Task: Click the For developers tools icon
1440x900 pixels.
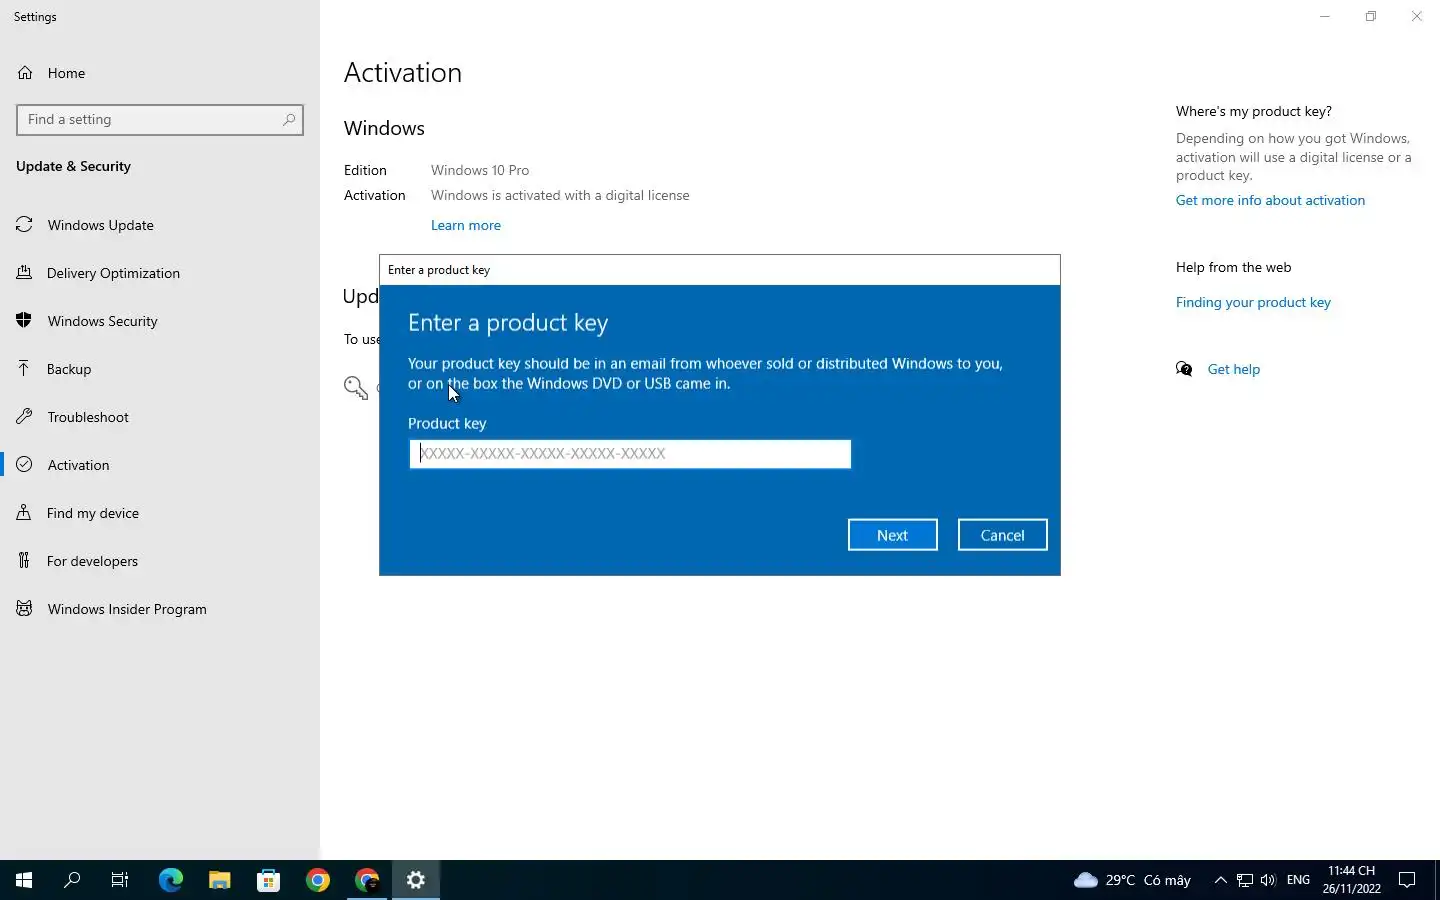Action: click(x=24, y=561)
